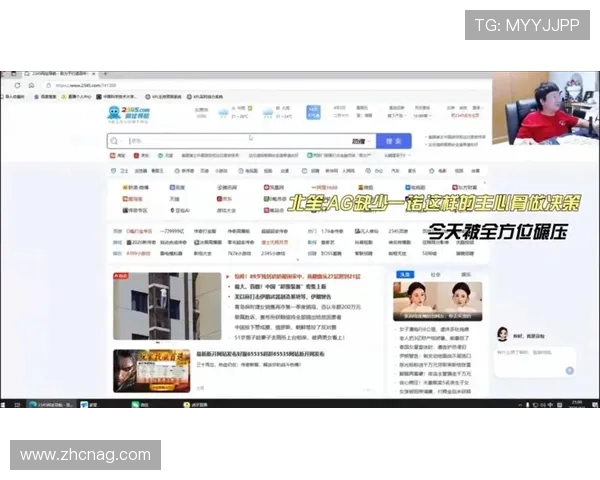This screenshot has width=600, height=480.
Task: Open 东方财富 site link
Action: click(465, 187)
